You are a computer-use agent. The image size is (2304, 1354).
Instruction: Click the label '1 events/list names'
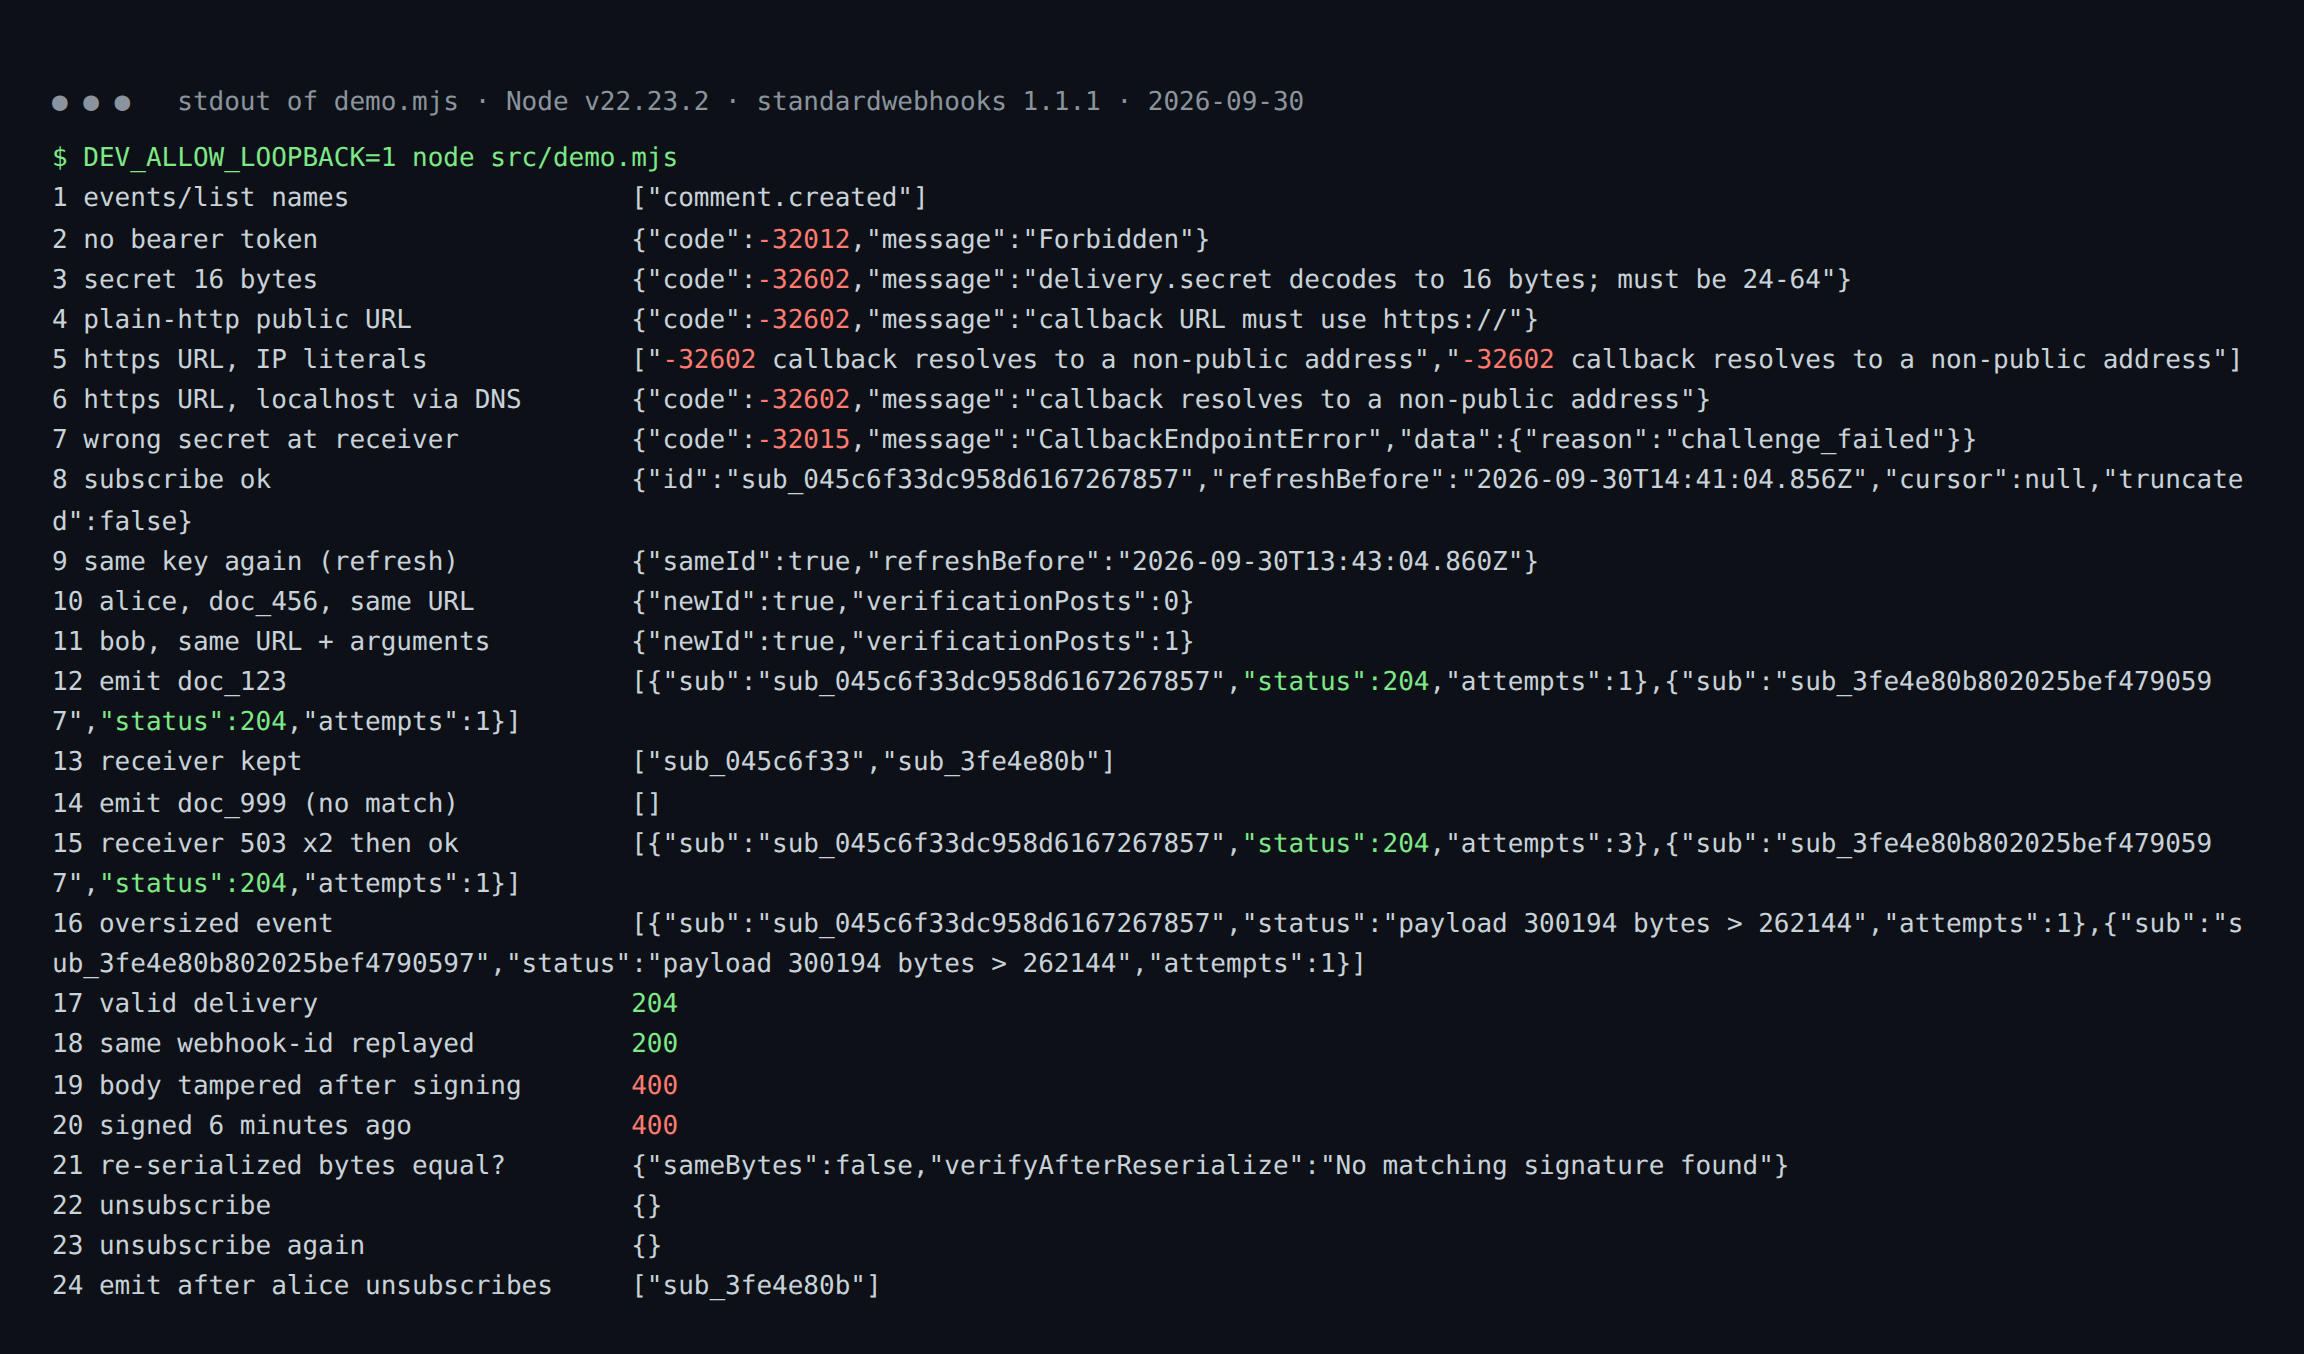[x=200, y=198]
